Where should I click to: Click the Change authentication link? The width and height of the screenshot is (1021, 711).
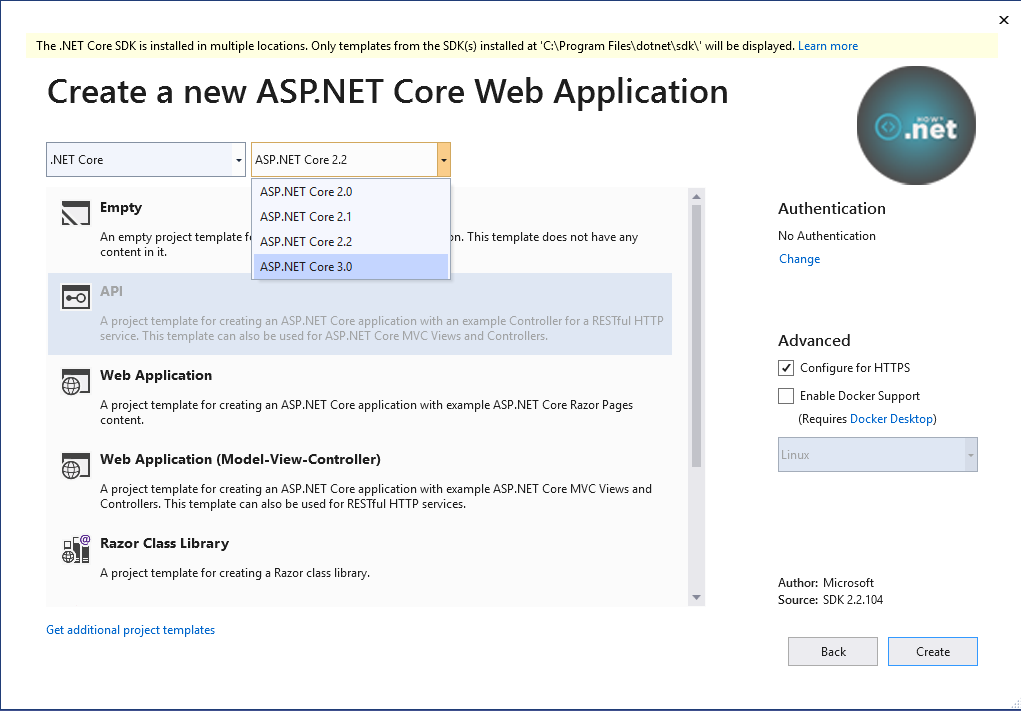coord(799,259)
